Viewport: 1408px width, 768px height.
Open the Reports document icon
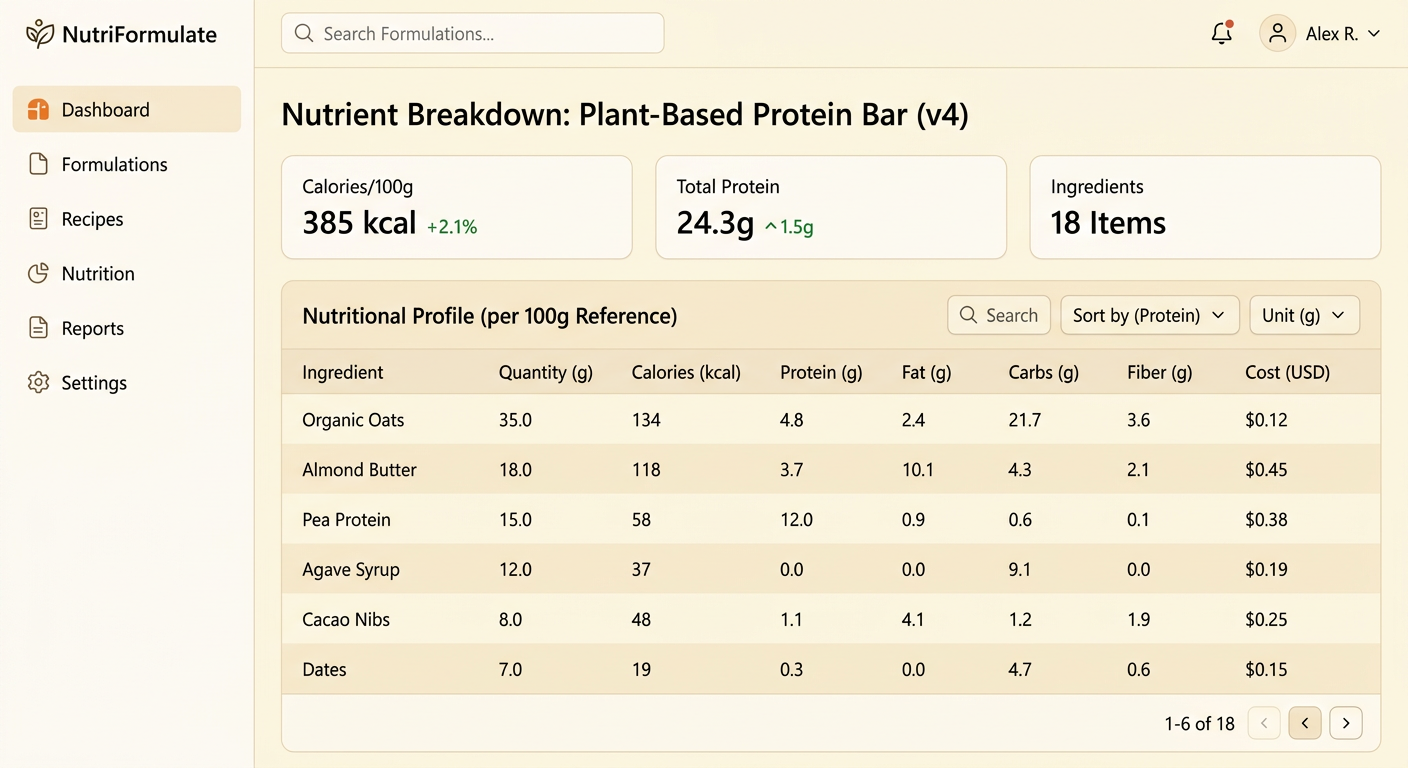[38, 328]
